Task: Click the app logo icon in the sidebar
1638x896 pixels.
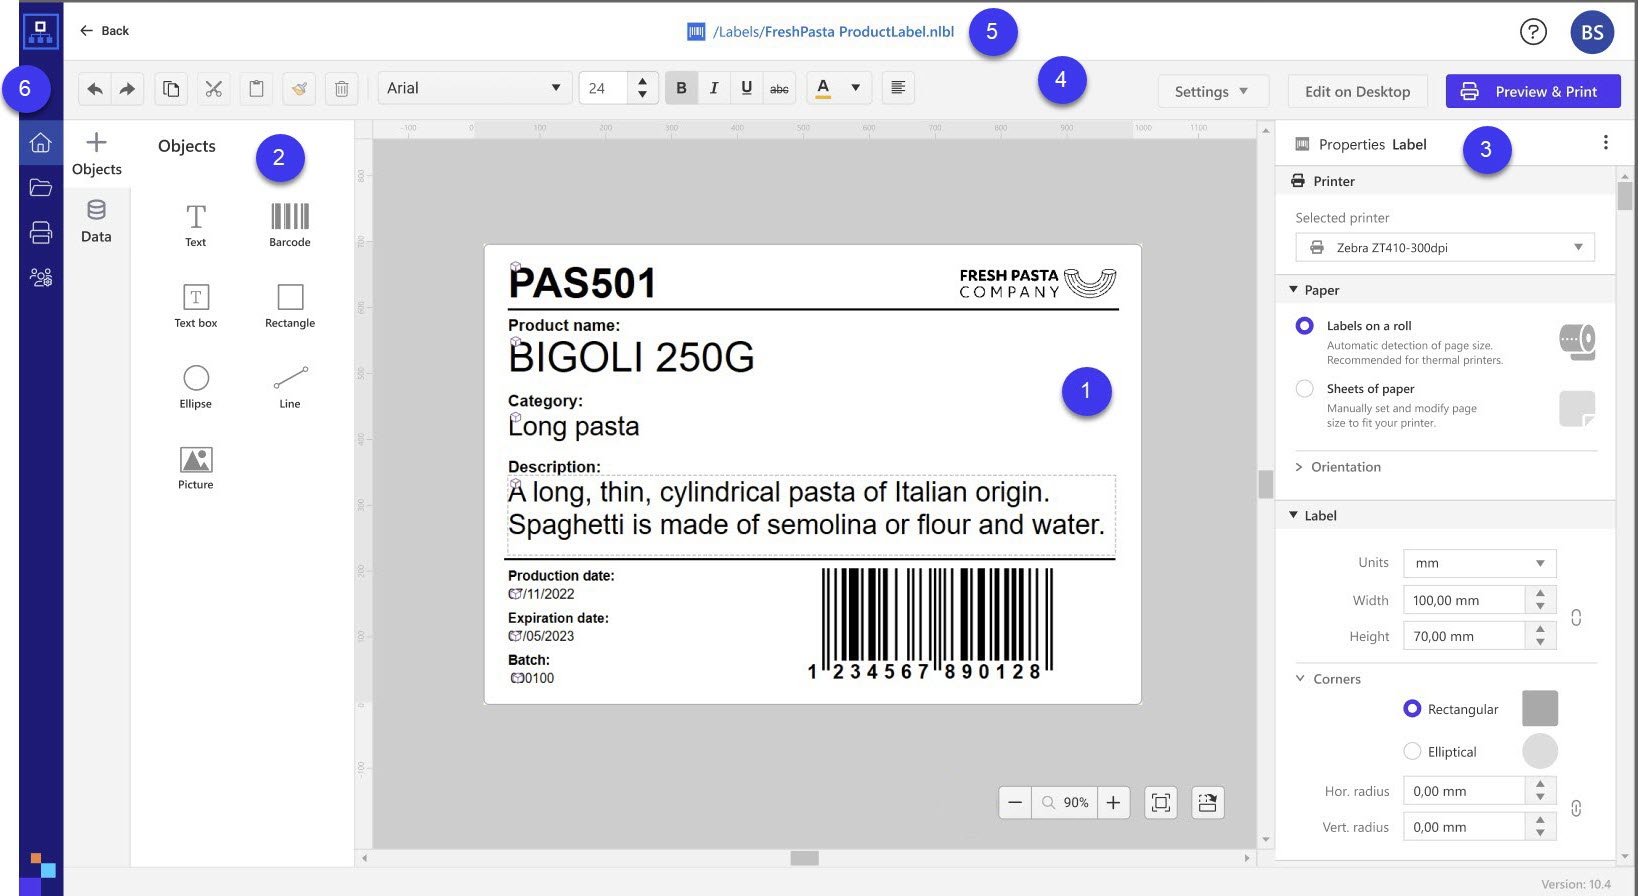Action: click(41, 31)
